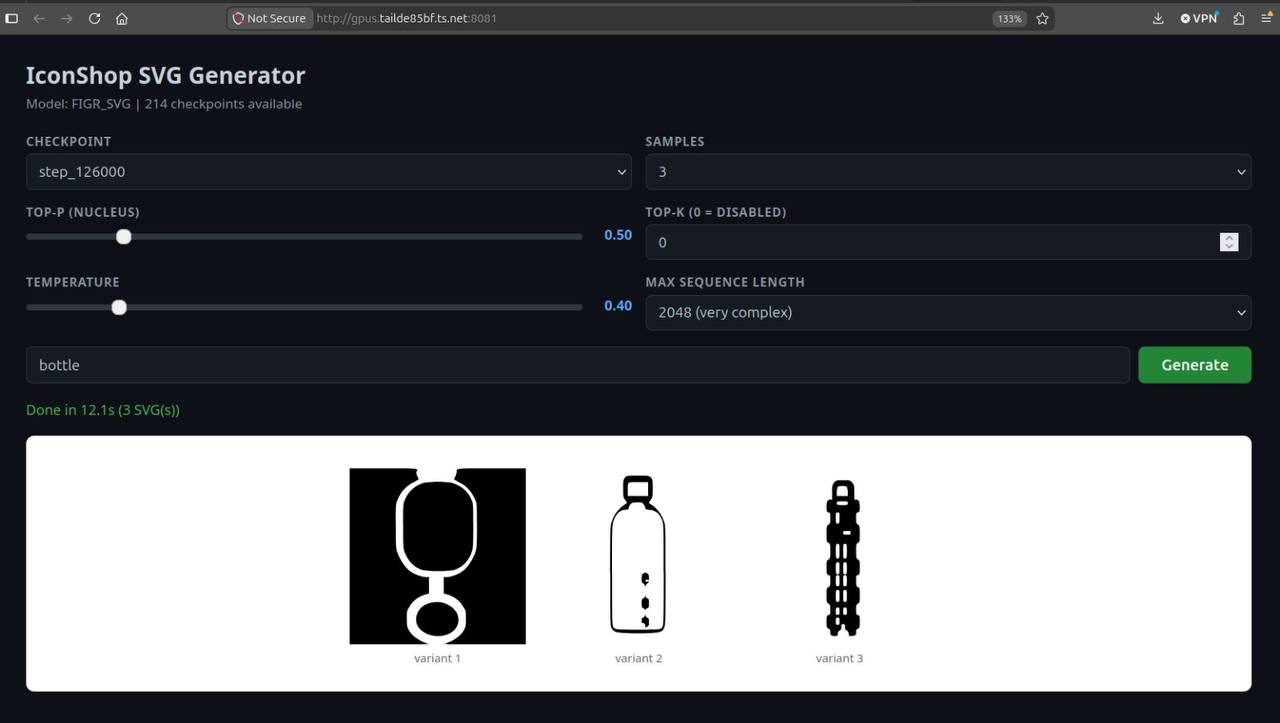The image size is (1280, 723).
Task: Go back using browser back arrow
Action: coord(39,18)
